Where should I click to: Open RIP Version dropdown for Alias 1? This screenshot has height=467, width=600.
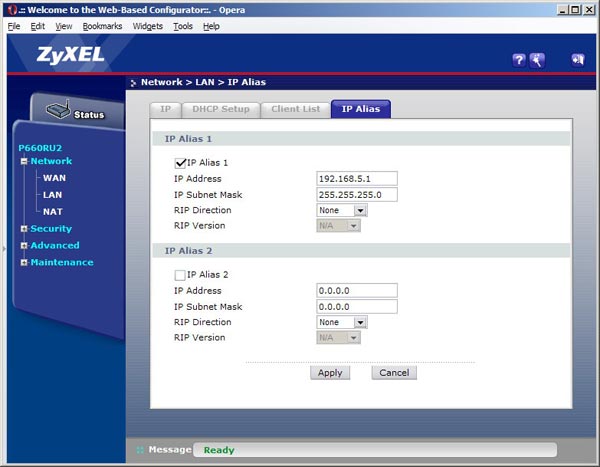(x=338, y=226)
